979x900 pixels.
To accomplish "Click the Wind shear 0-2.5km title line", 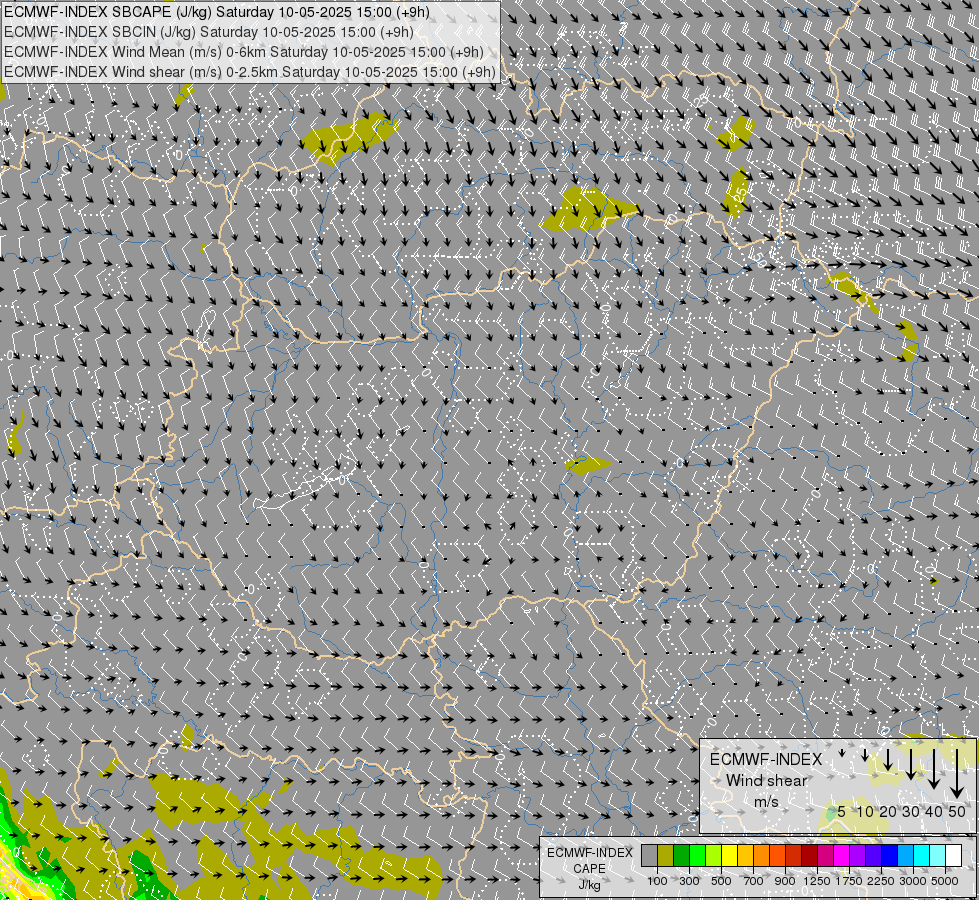I will pyautogui.click(x=250, y=72).
